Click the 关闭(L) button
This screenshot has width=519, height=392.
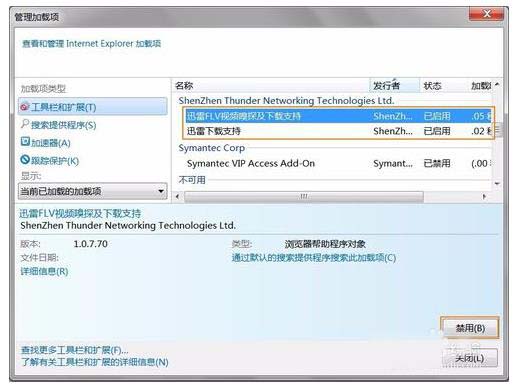point(470,358)
